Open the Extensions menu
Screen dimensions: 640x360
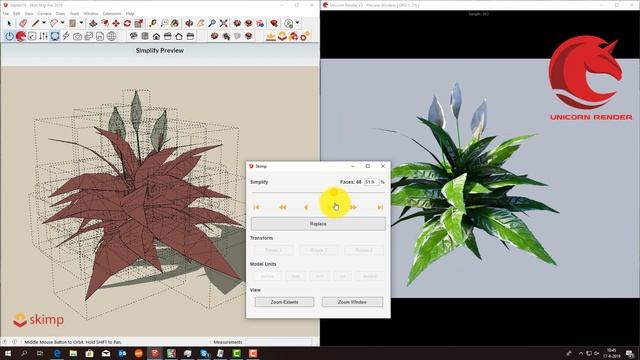coord(111,13)
